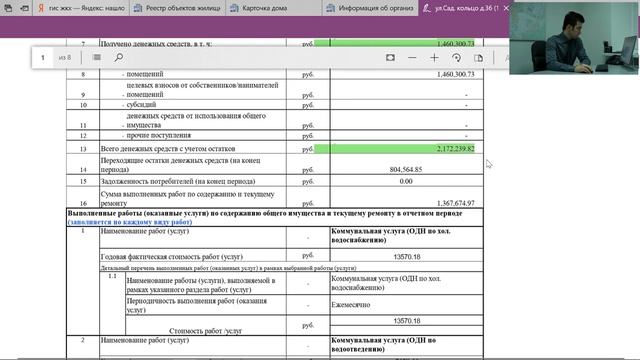Viewport: 640px width, 360px height.
Task: Click bold 'Коммунальная услуга (ОДН по хол. водоснабжению)'
Action: coord(391,236)
